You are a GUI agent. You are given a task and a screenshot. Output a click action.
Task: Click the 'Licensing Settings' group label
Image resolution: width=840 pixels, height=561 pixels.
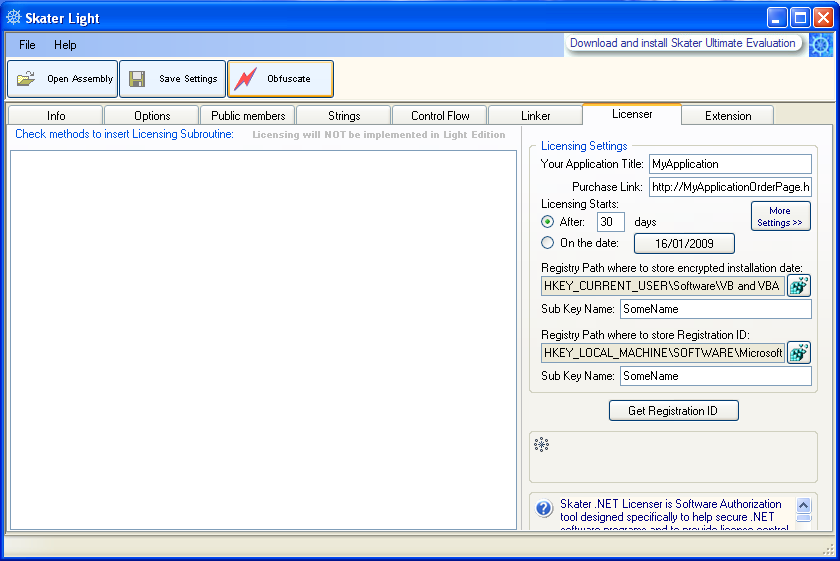584,146
